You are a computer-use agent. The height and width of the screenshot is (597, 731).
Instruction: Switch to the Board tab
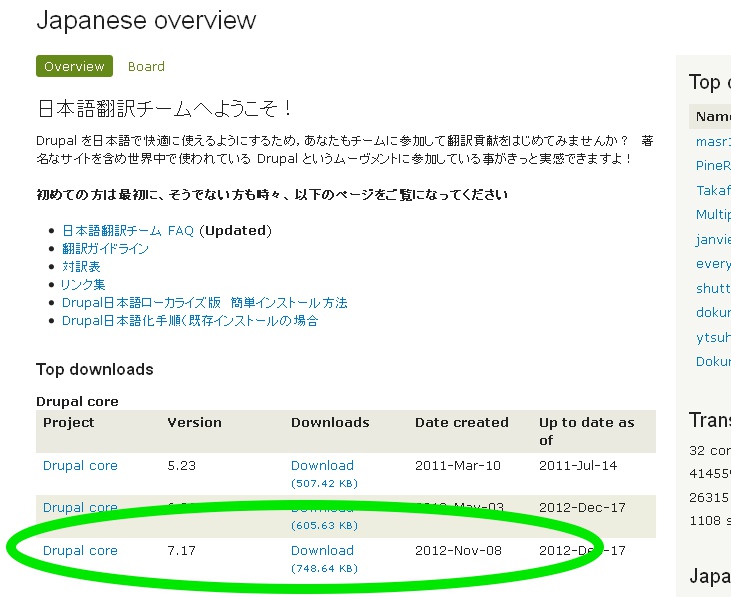(146, 66)
